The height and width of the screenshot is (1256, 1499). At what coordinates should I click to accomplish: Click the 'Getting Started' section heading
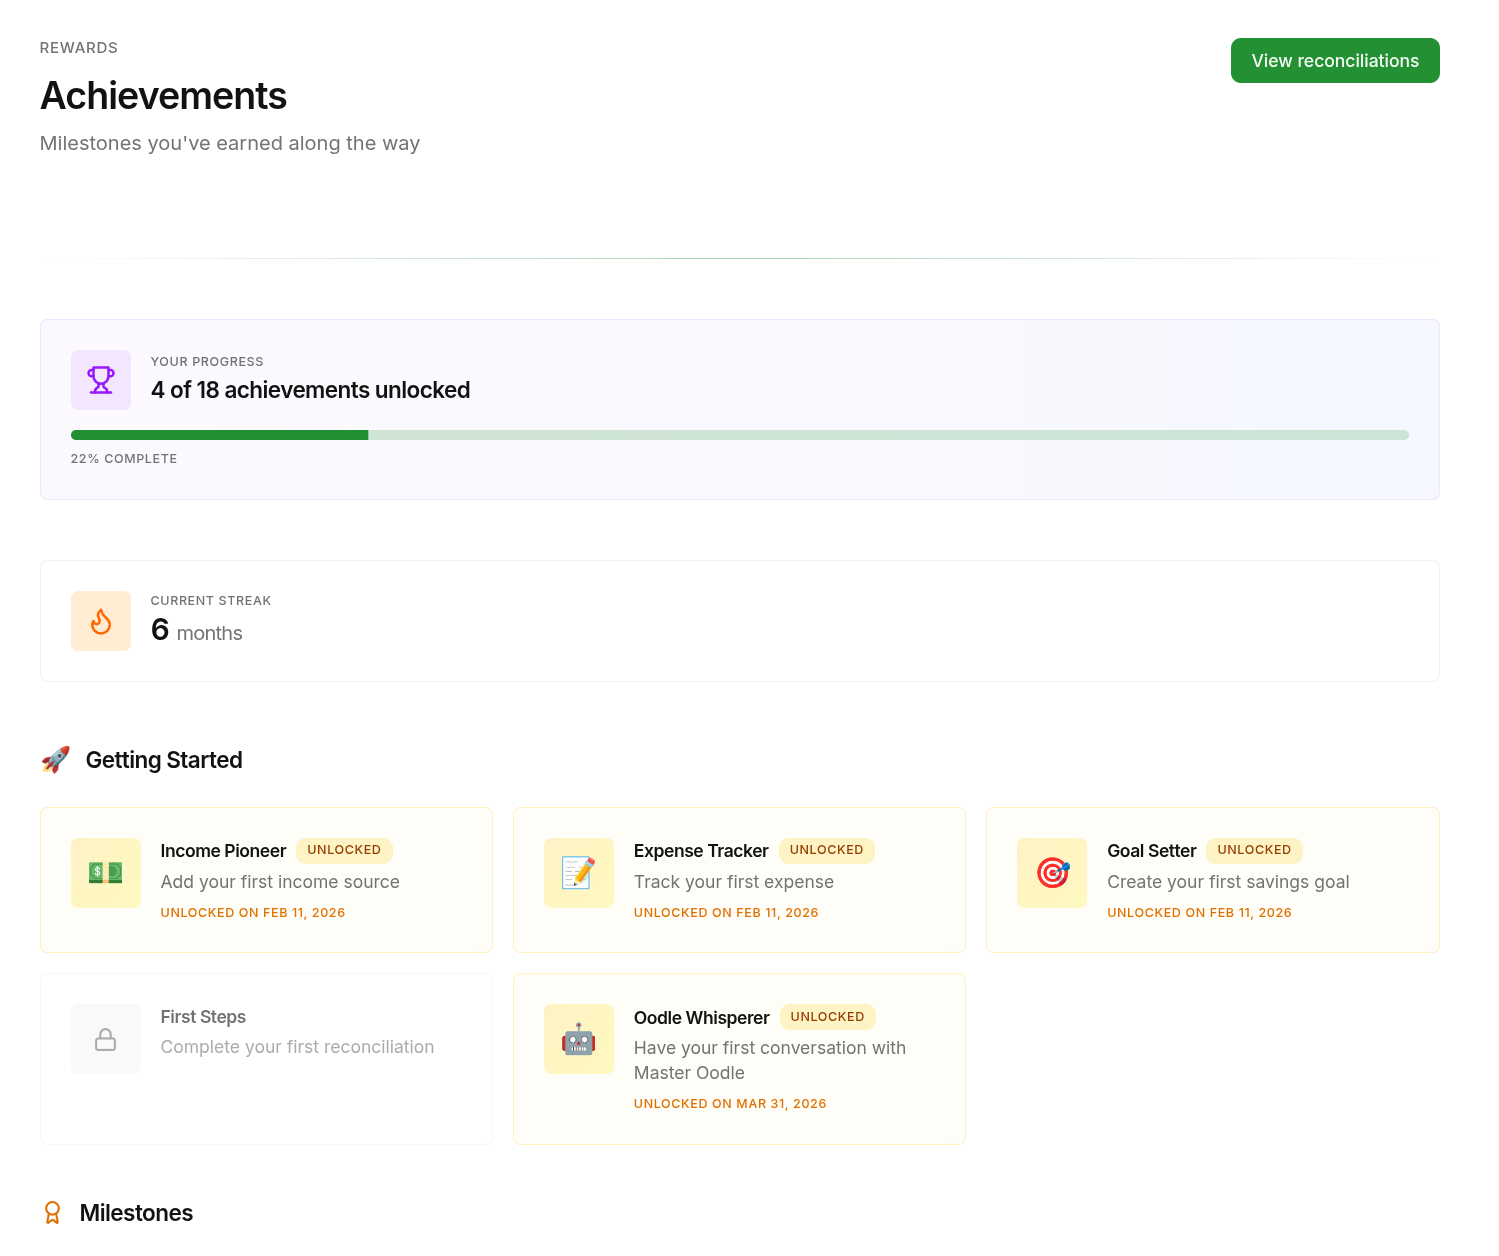coord(164,760)
